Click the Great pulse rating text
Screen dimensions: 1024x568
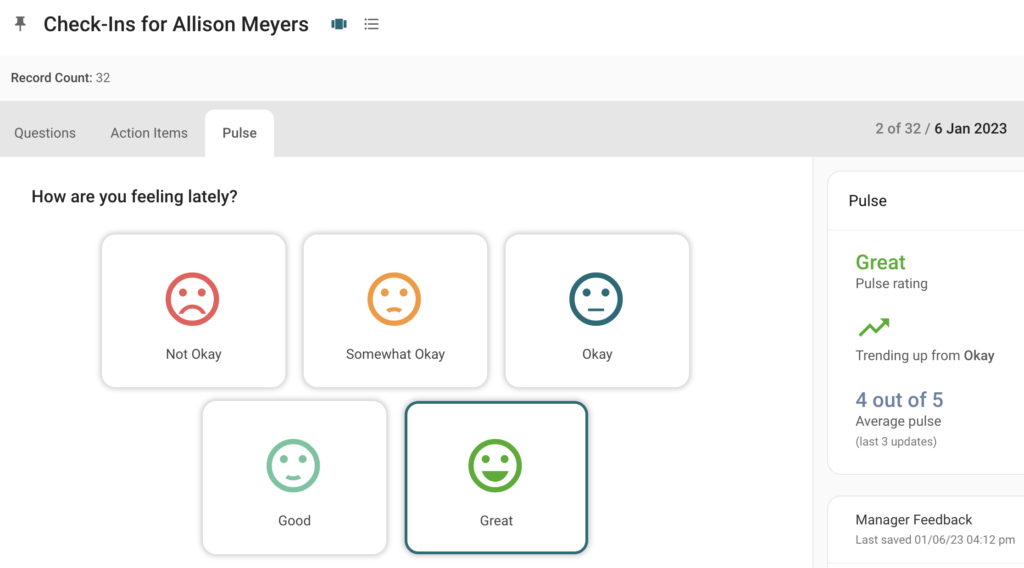(880, 262)
